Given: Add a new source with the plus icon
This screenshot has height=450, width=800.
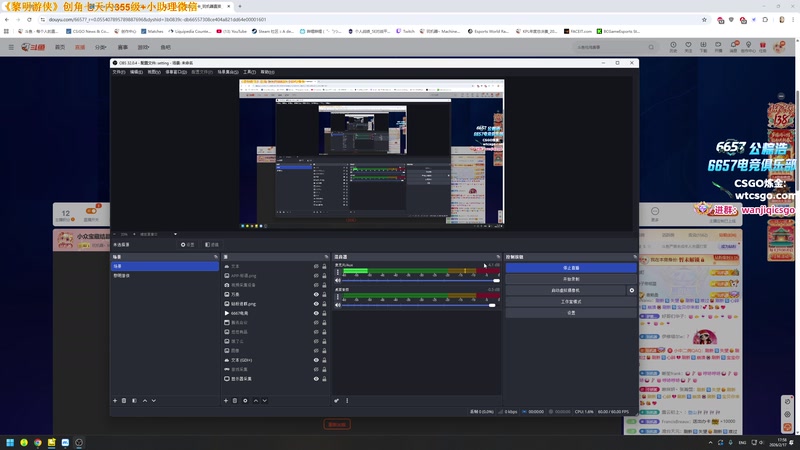Looking at the screenshot, I should point(226,401).
